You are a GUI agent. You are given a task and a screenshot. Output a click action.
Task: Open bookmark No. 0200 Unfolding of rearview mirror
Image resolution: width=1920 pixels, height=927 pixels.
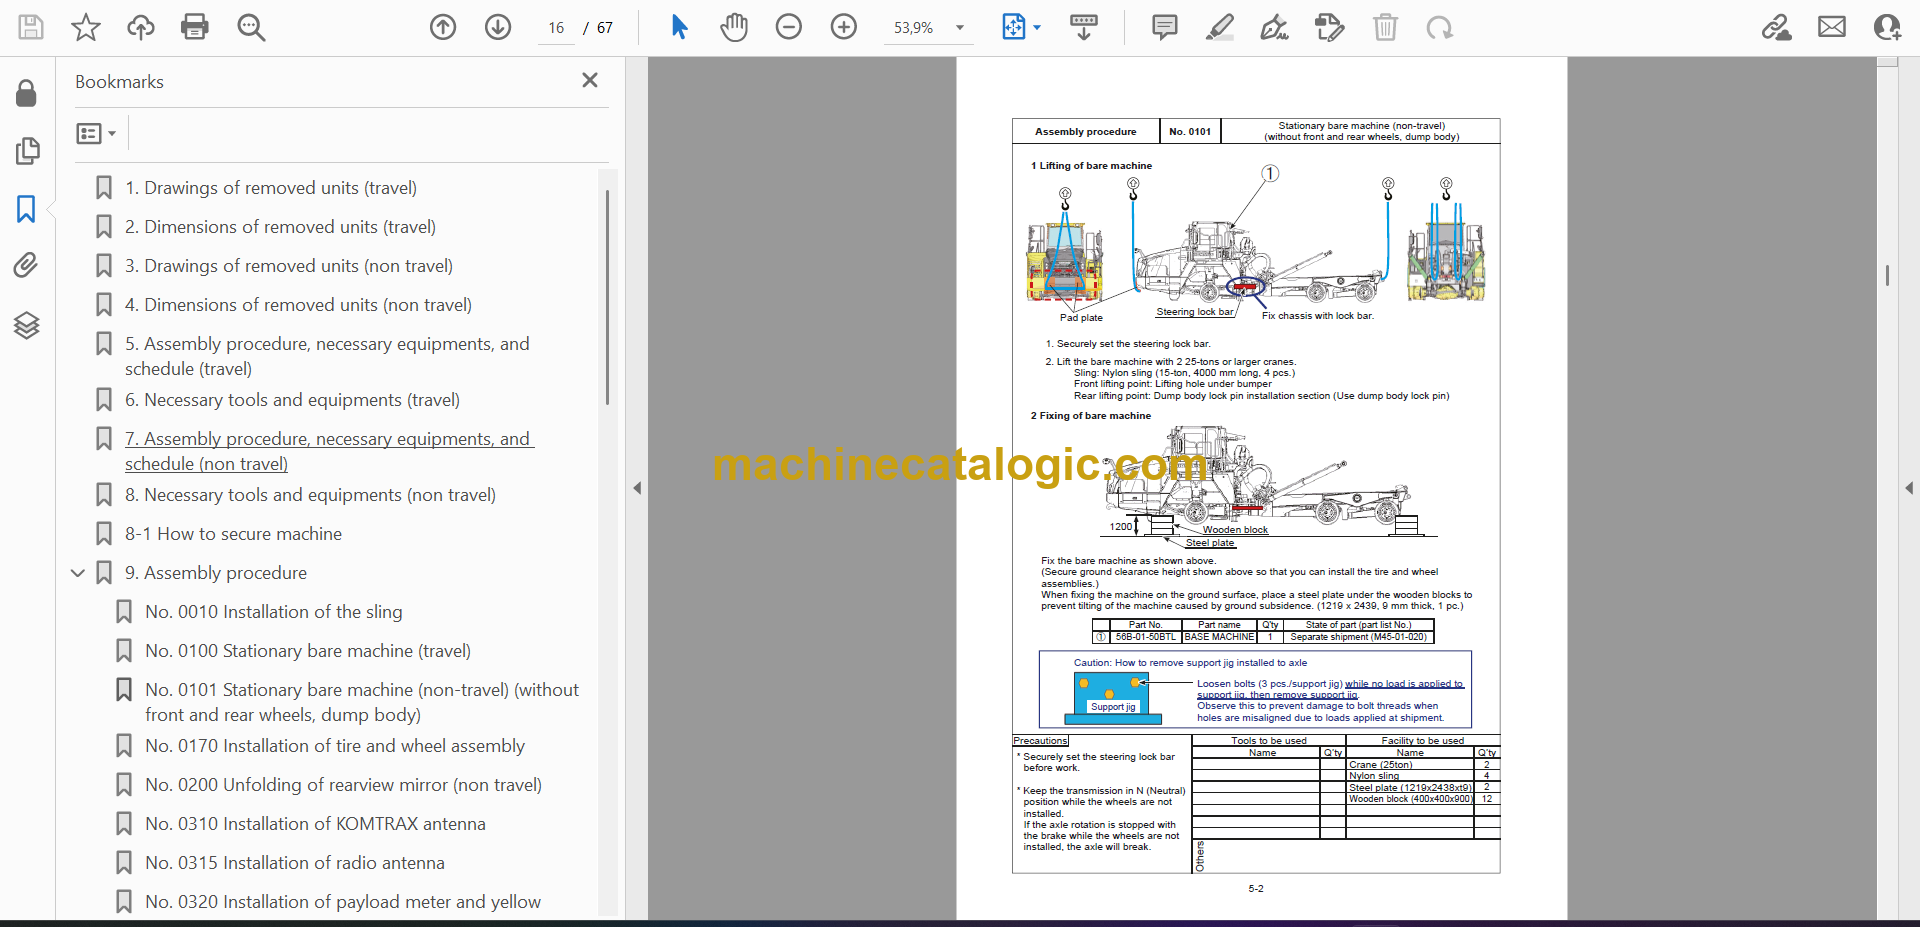[x=343, y=785]
